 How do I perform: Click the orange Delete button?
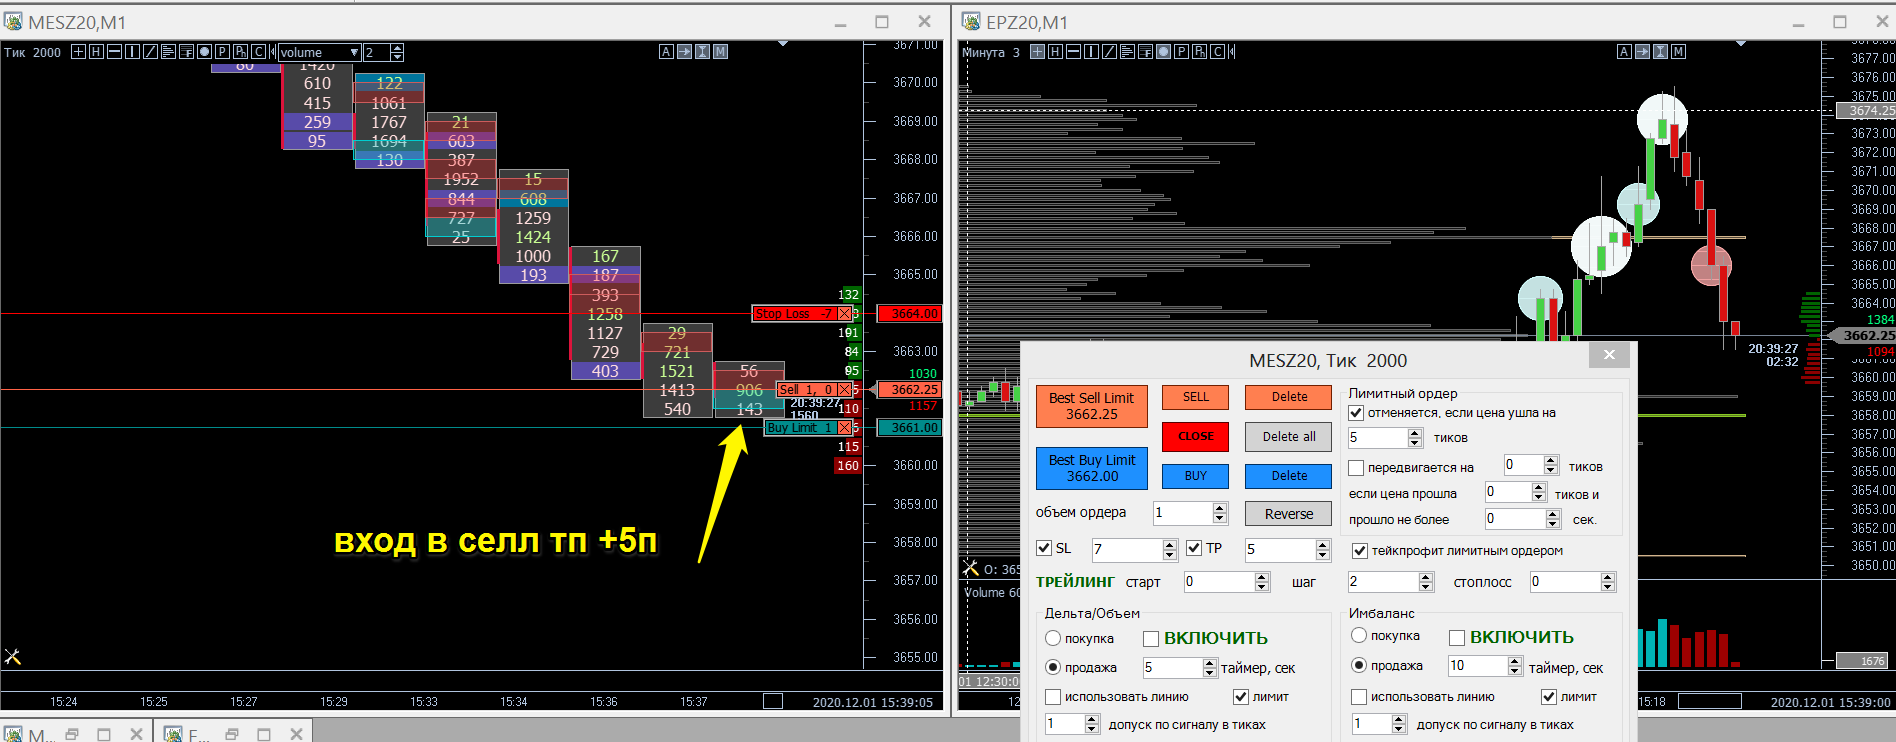coord(1289,397)
